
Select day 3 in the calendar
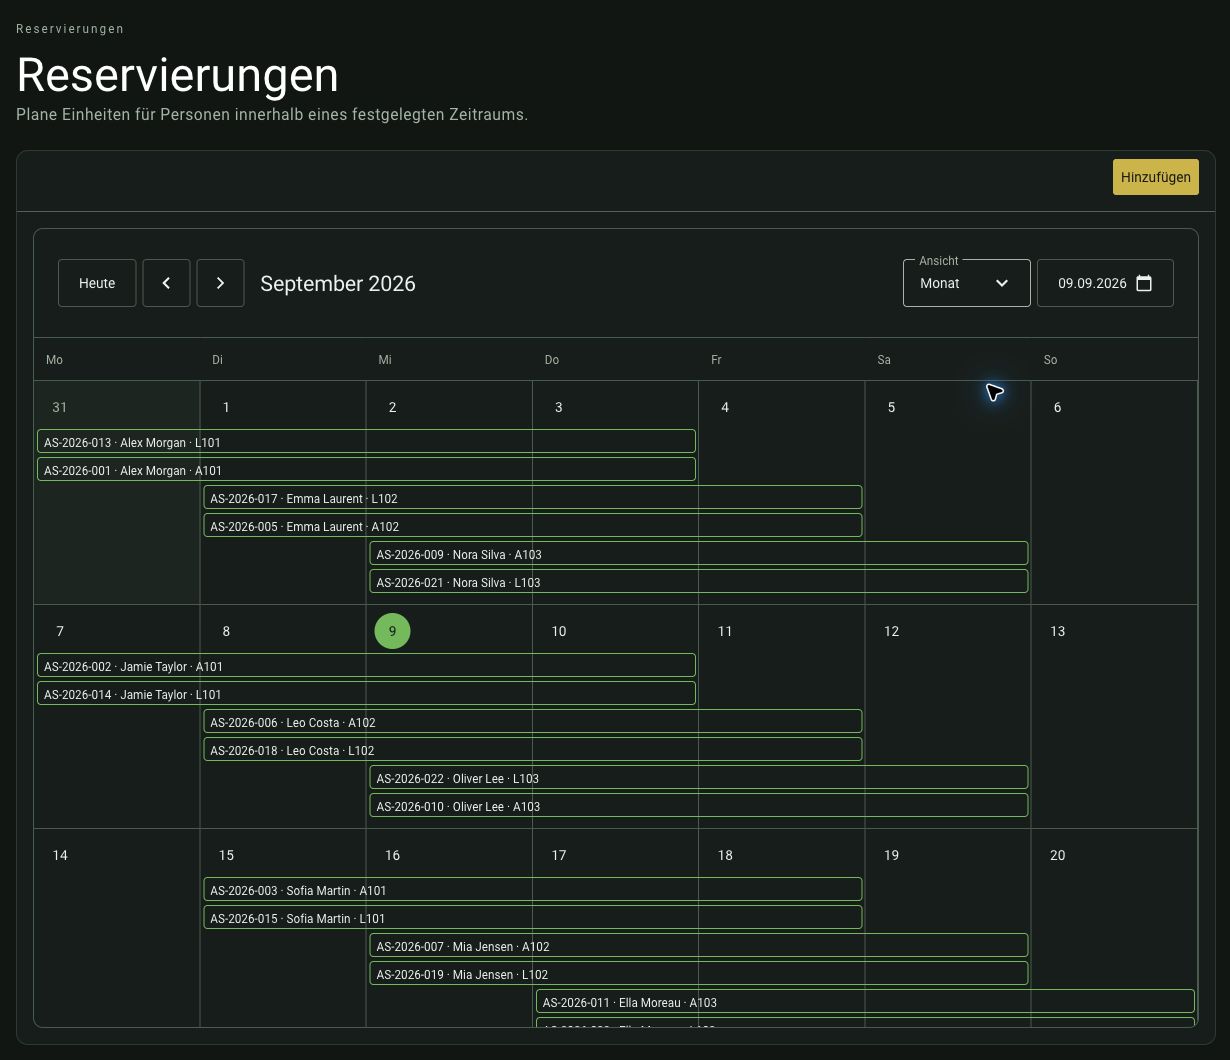point(558,407)
